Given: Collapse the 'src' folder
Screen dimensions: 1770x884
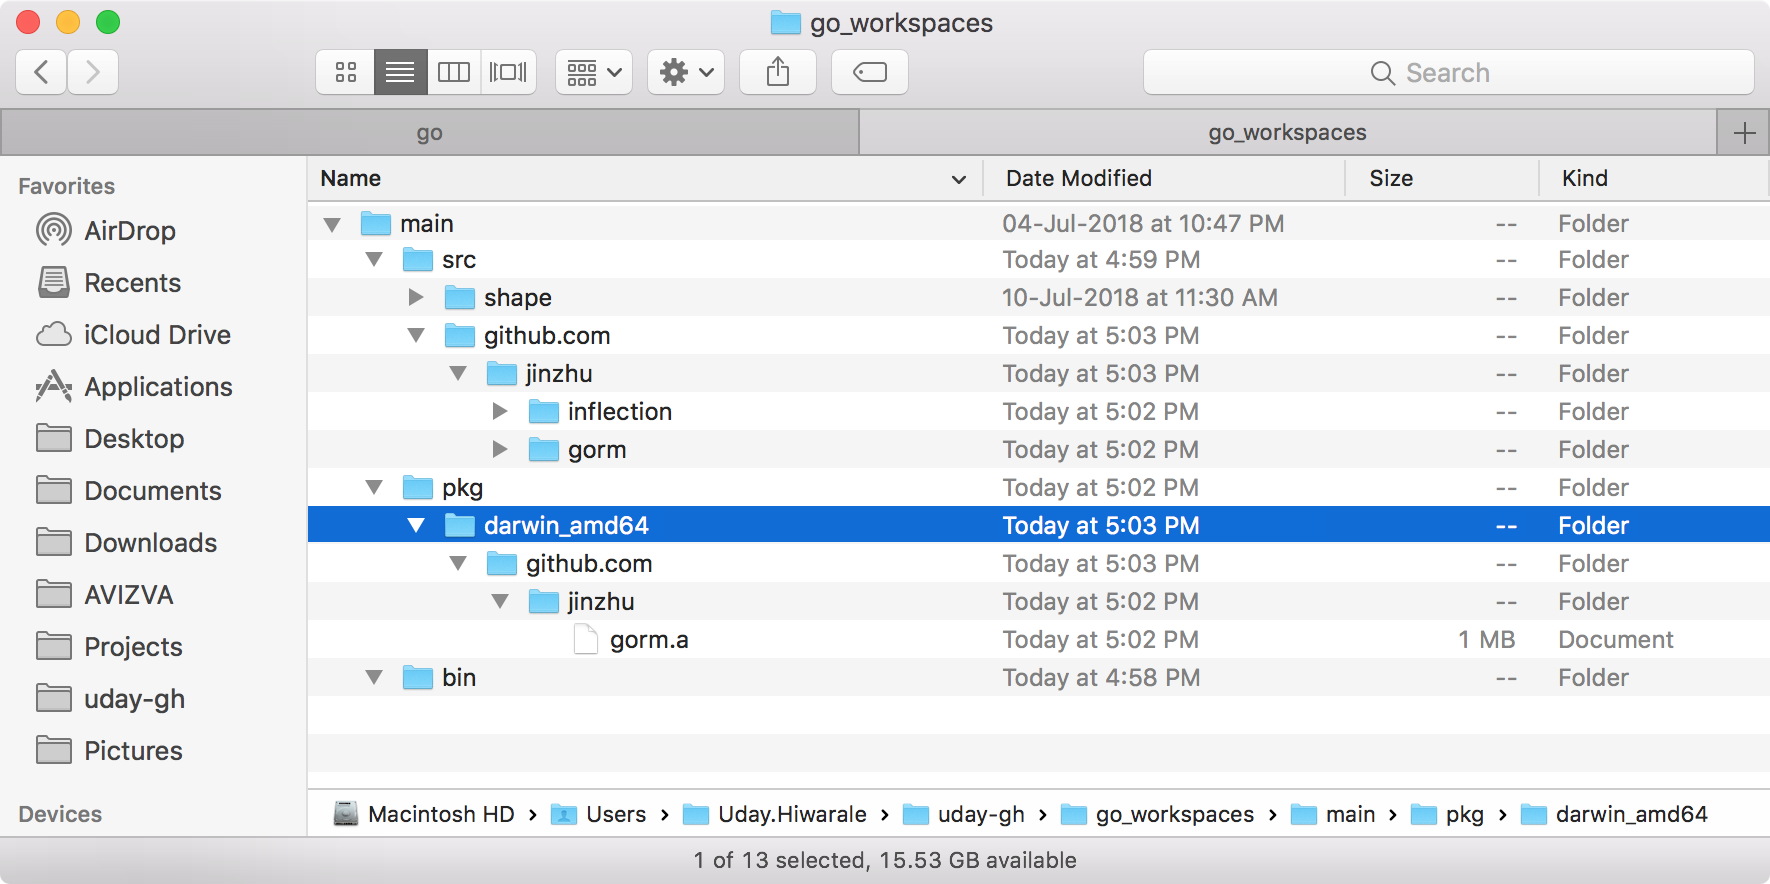Looking at the screenshot, I should click(x=374, y=260).
